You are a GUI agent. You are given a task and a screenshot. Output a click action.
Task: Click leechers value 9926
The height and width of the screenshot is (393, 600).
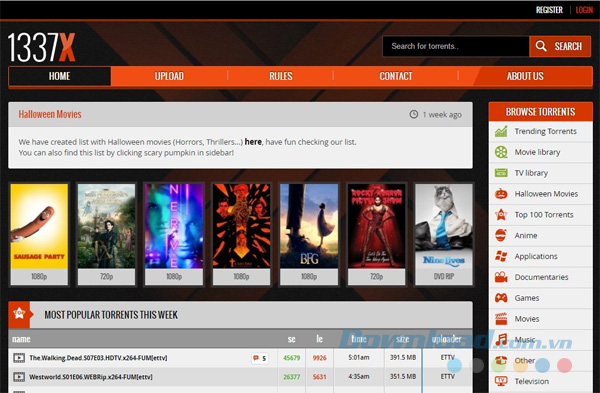pyautogui.click(x=320, y=358)
